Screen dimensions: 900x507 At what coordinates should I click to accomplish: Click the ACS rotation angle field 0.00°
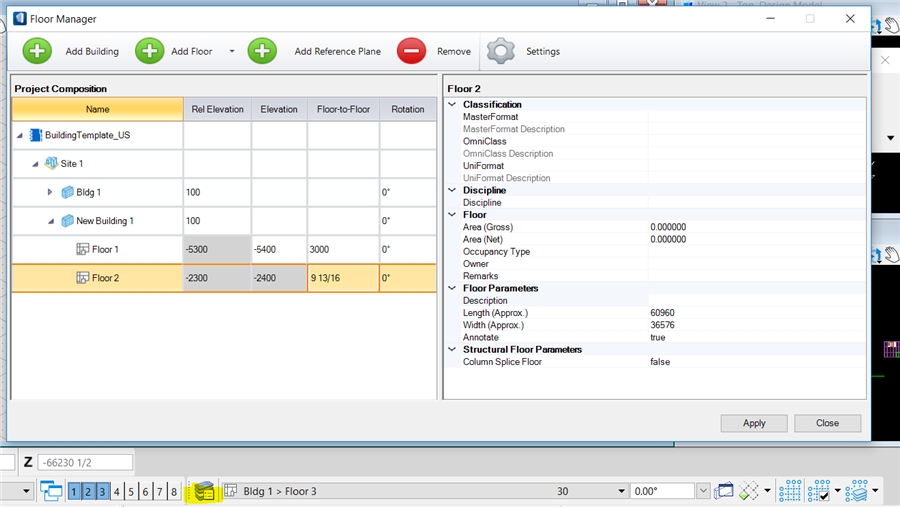[662, 491]
